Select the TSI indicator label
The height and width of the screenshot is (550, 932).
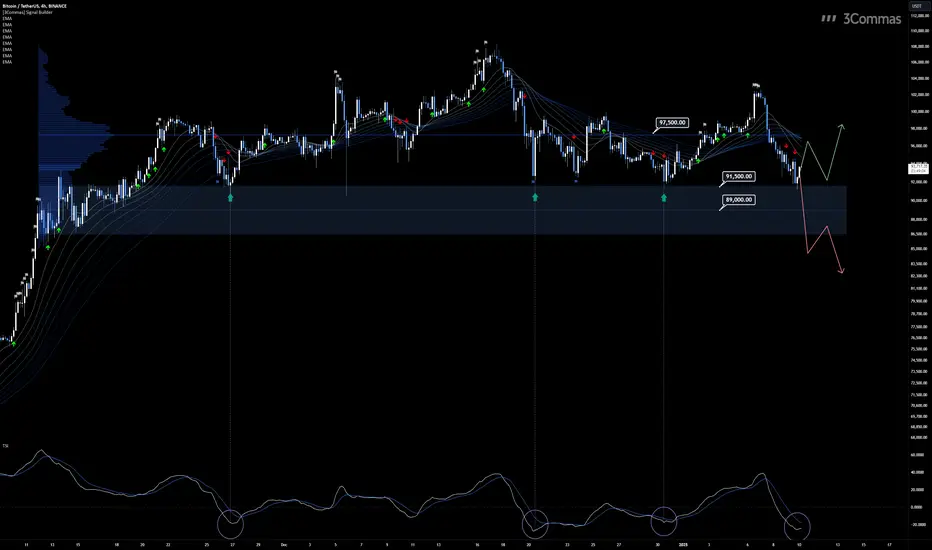(5, 445)
